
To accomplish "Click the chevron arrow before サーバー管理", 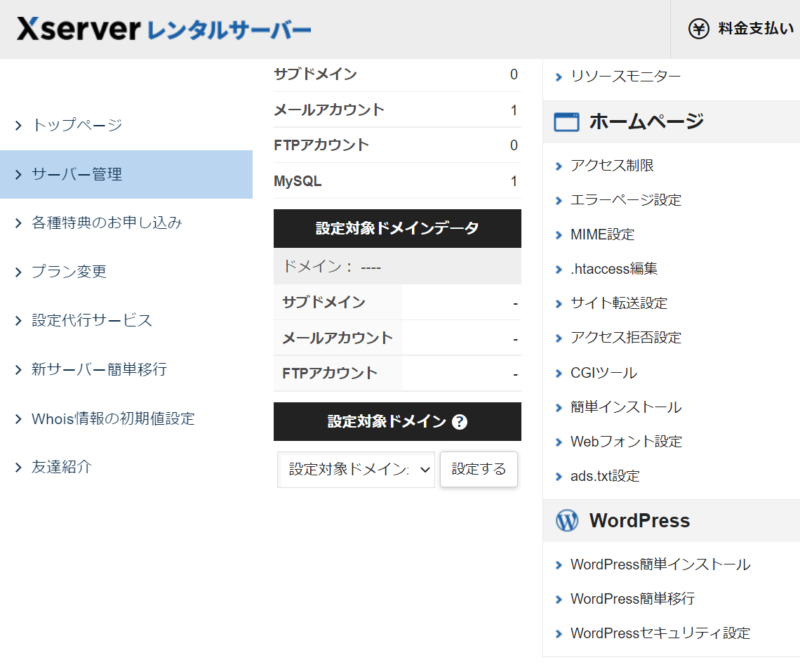I will click(x=19, y=175).
